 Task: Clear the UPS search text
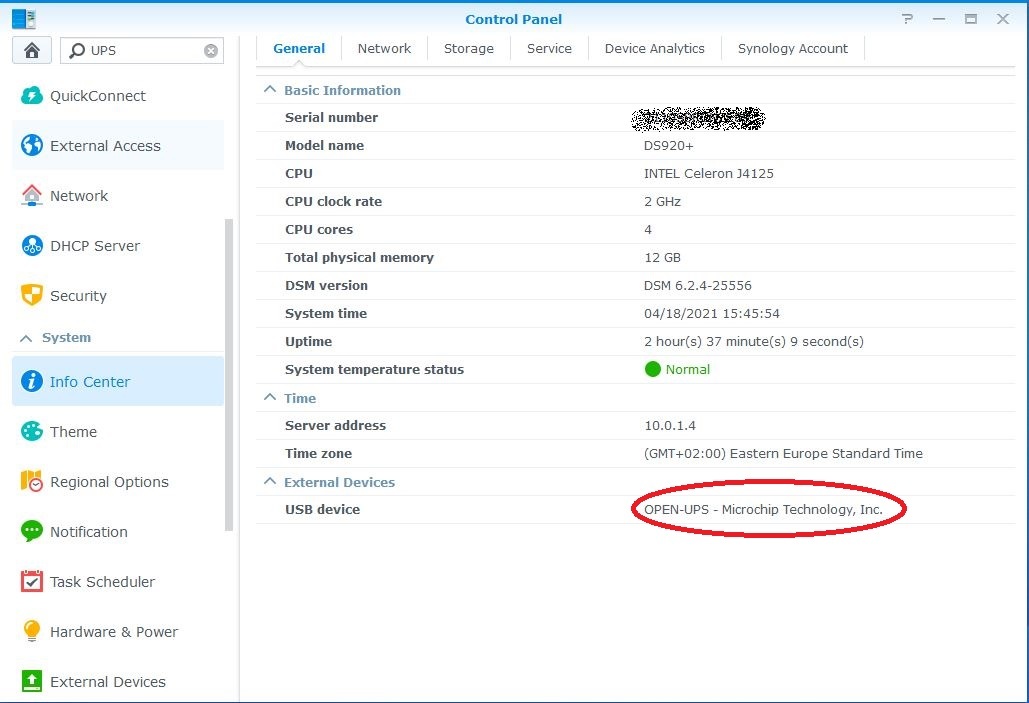pyautogui.click(x=211, y=51)
